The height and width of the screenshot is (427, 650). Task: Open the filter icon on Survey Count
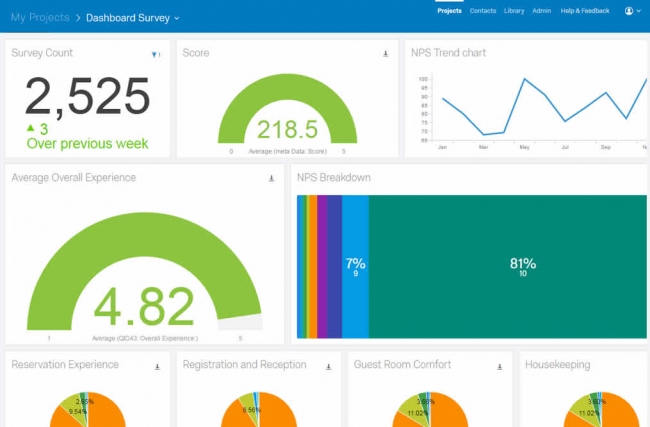click(x=155, y=54)
